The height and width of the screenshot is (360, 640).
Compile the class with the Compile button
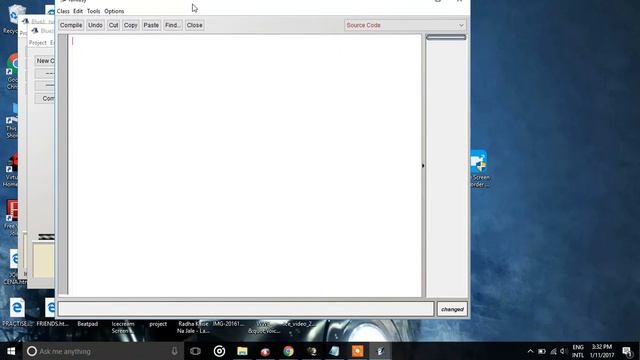tap(71, 25)
